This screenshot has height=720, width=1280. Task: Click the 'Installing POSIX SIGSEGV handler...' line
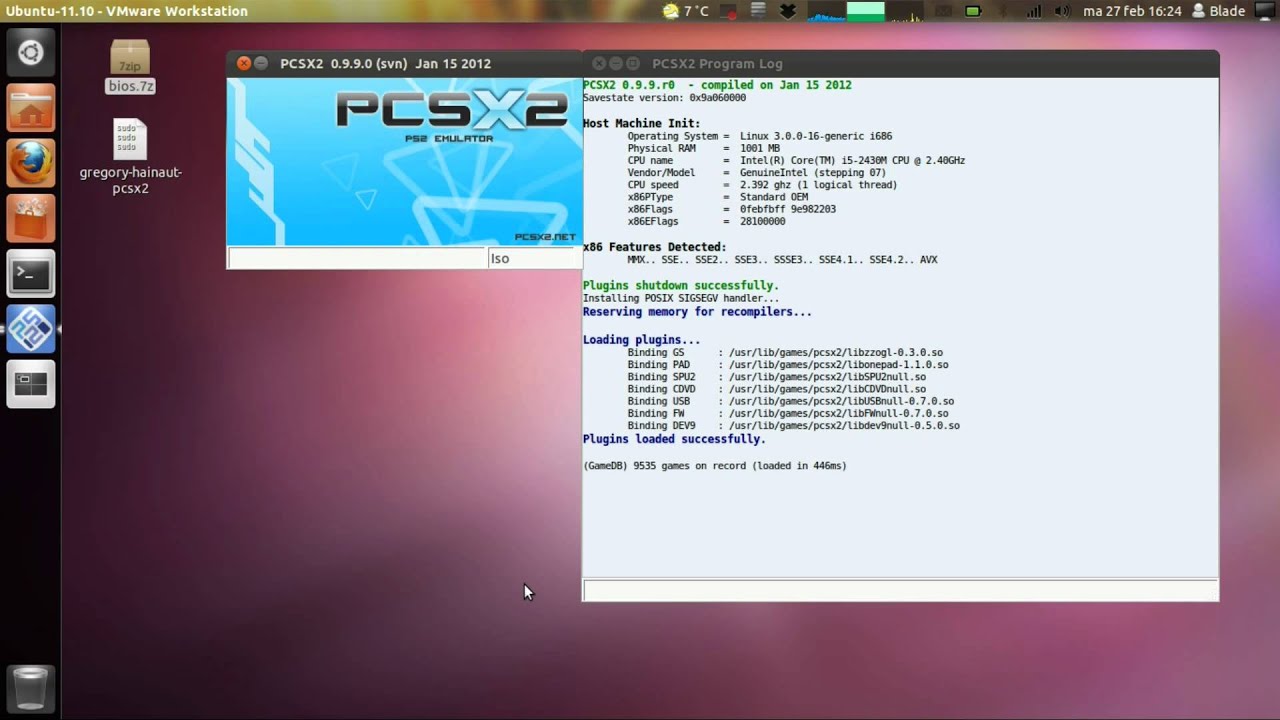coord(681,298)
